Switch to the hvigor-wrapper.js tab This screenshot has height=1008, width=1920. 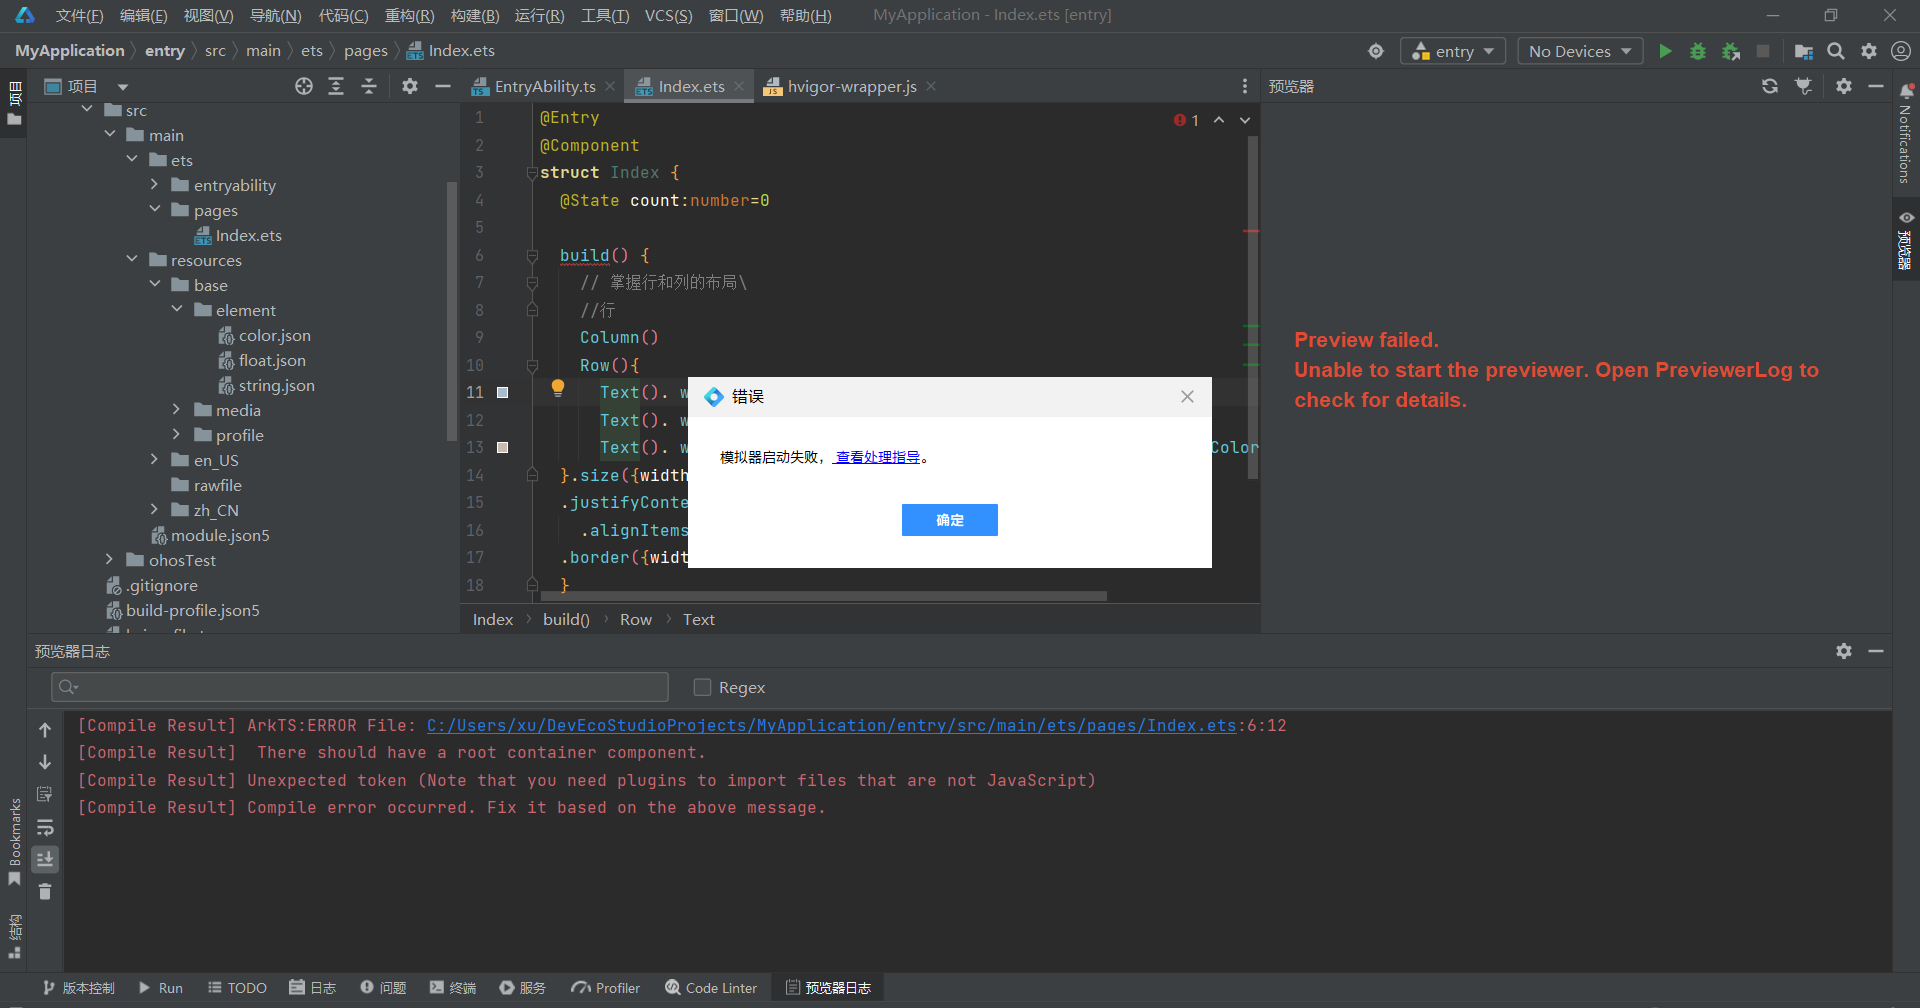[852, 86]
